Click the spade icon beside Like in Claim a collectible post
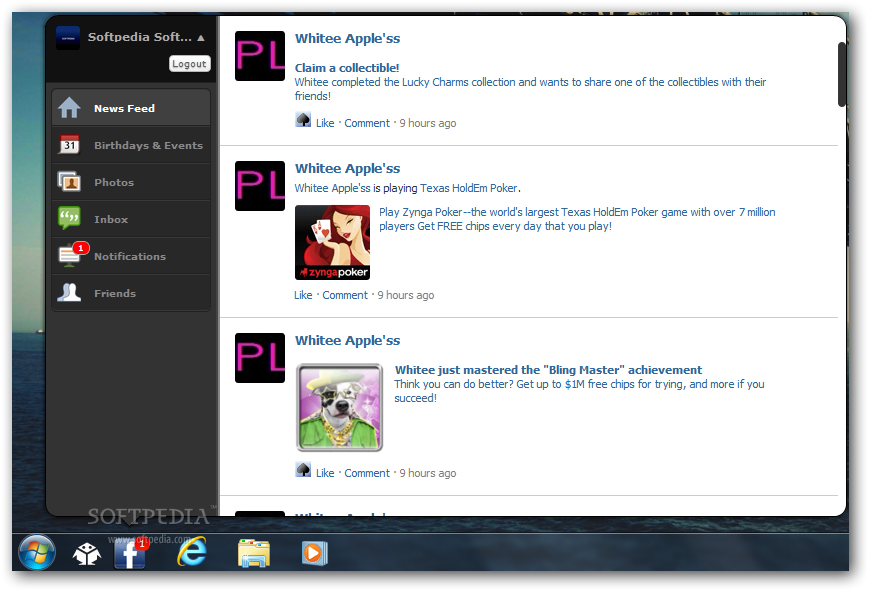This screenshot has height=591, width=869. (x=303, y=120)
